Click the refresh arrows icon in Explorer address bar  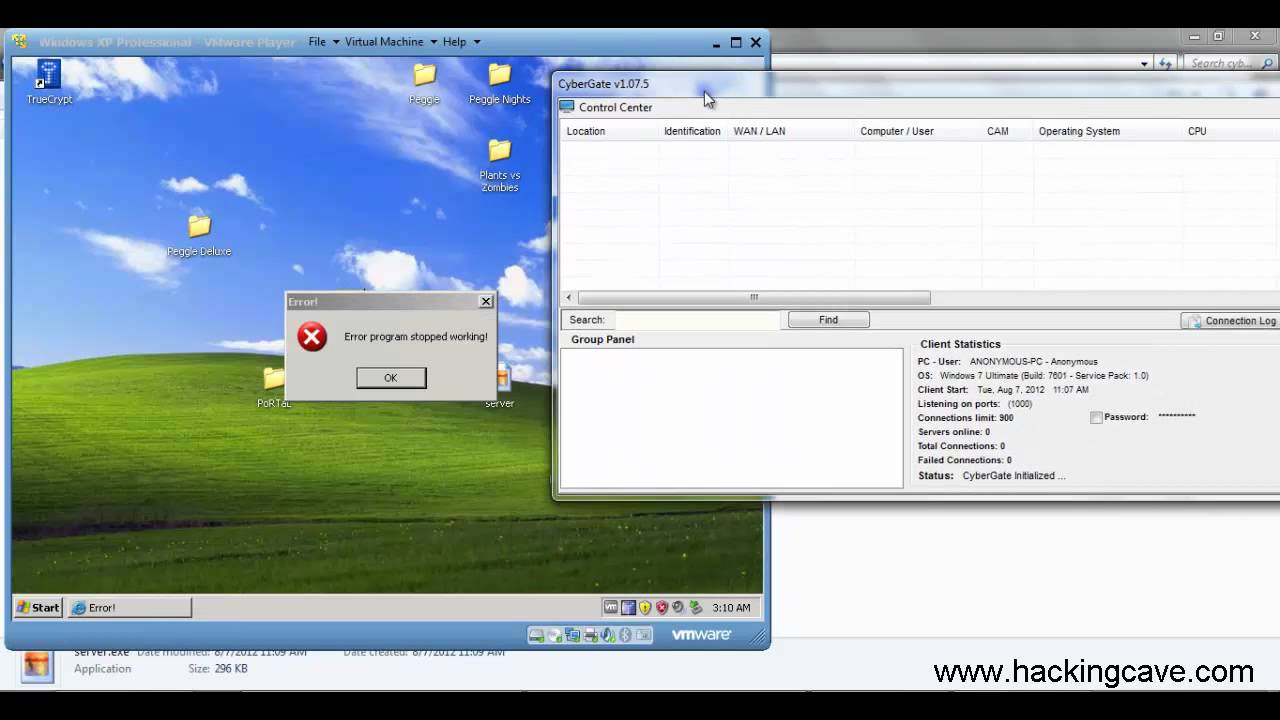[x=1165, y=63]
